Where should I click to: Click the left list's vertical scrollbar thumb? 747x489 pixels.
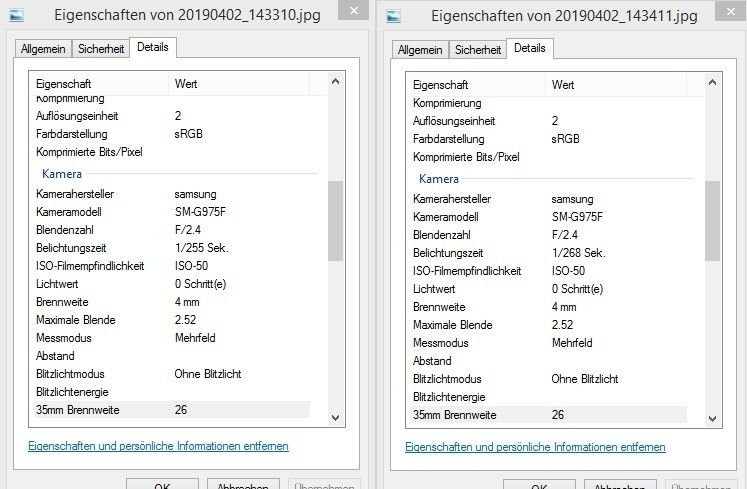pos(335,221)
